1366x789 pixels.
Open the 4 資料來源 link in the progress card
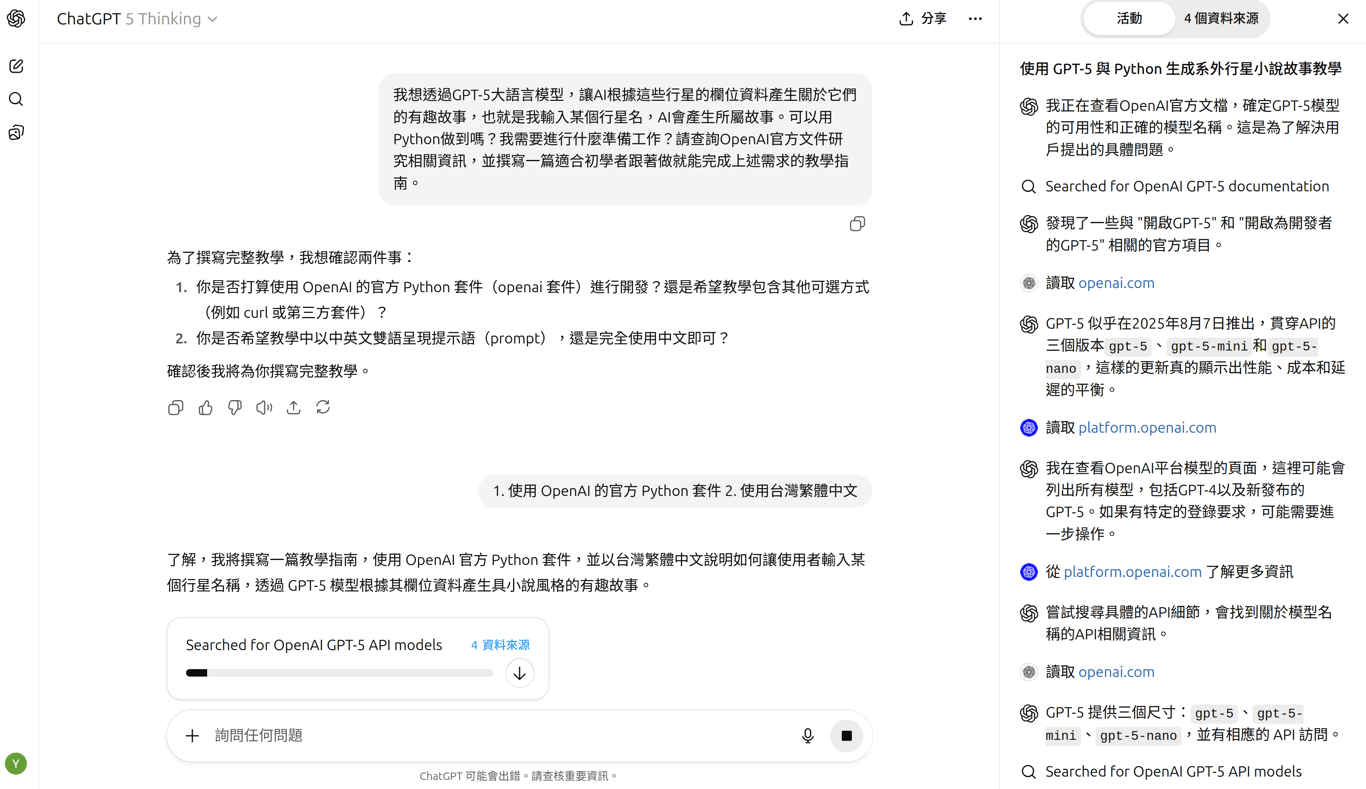pyautogui.click(x=500, y=646)
